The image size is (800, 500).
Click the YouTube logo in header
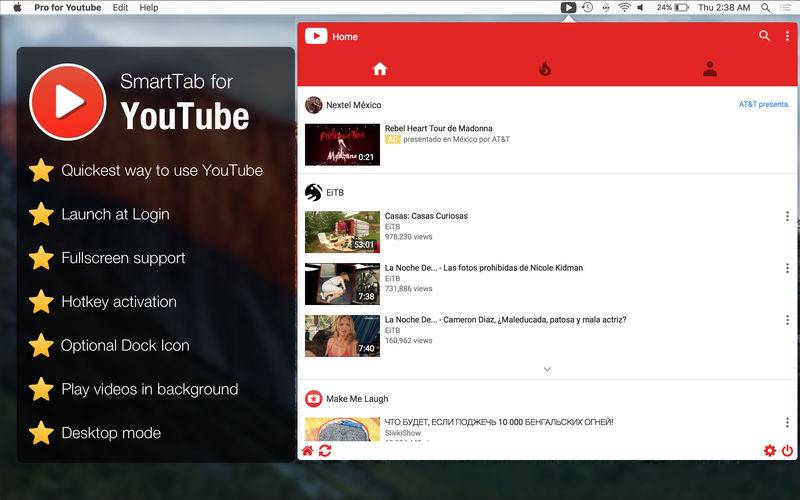pyautogui.click(x=316, y=36)
